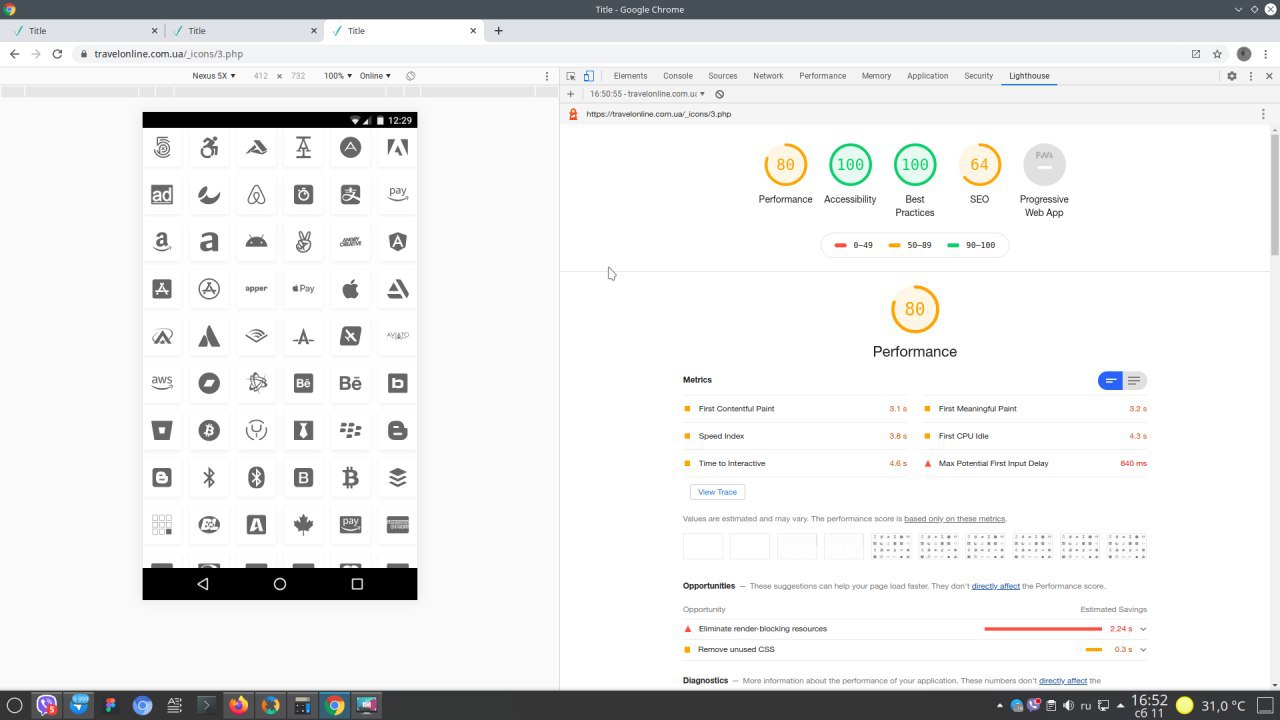The image size is (1280, 720).
Task: Follow the 'based only on these metrics' link
Action: (x=954, y=519)
